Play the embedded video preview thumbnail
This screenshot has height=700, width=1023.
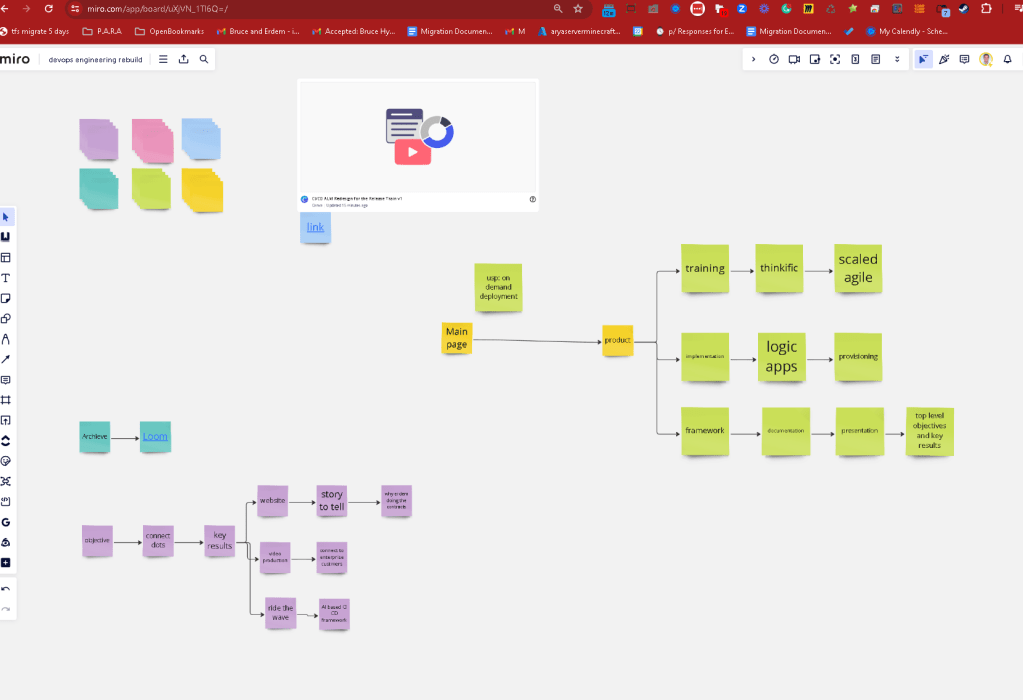pos(412,152)
